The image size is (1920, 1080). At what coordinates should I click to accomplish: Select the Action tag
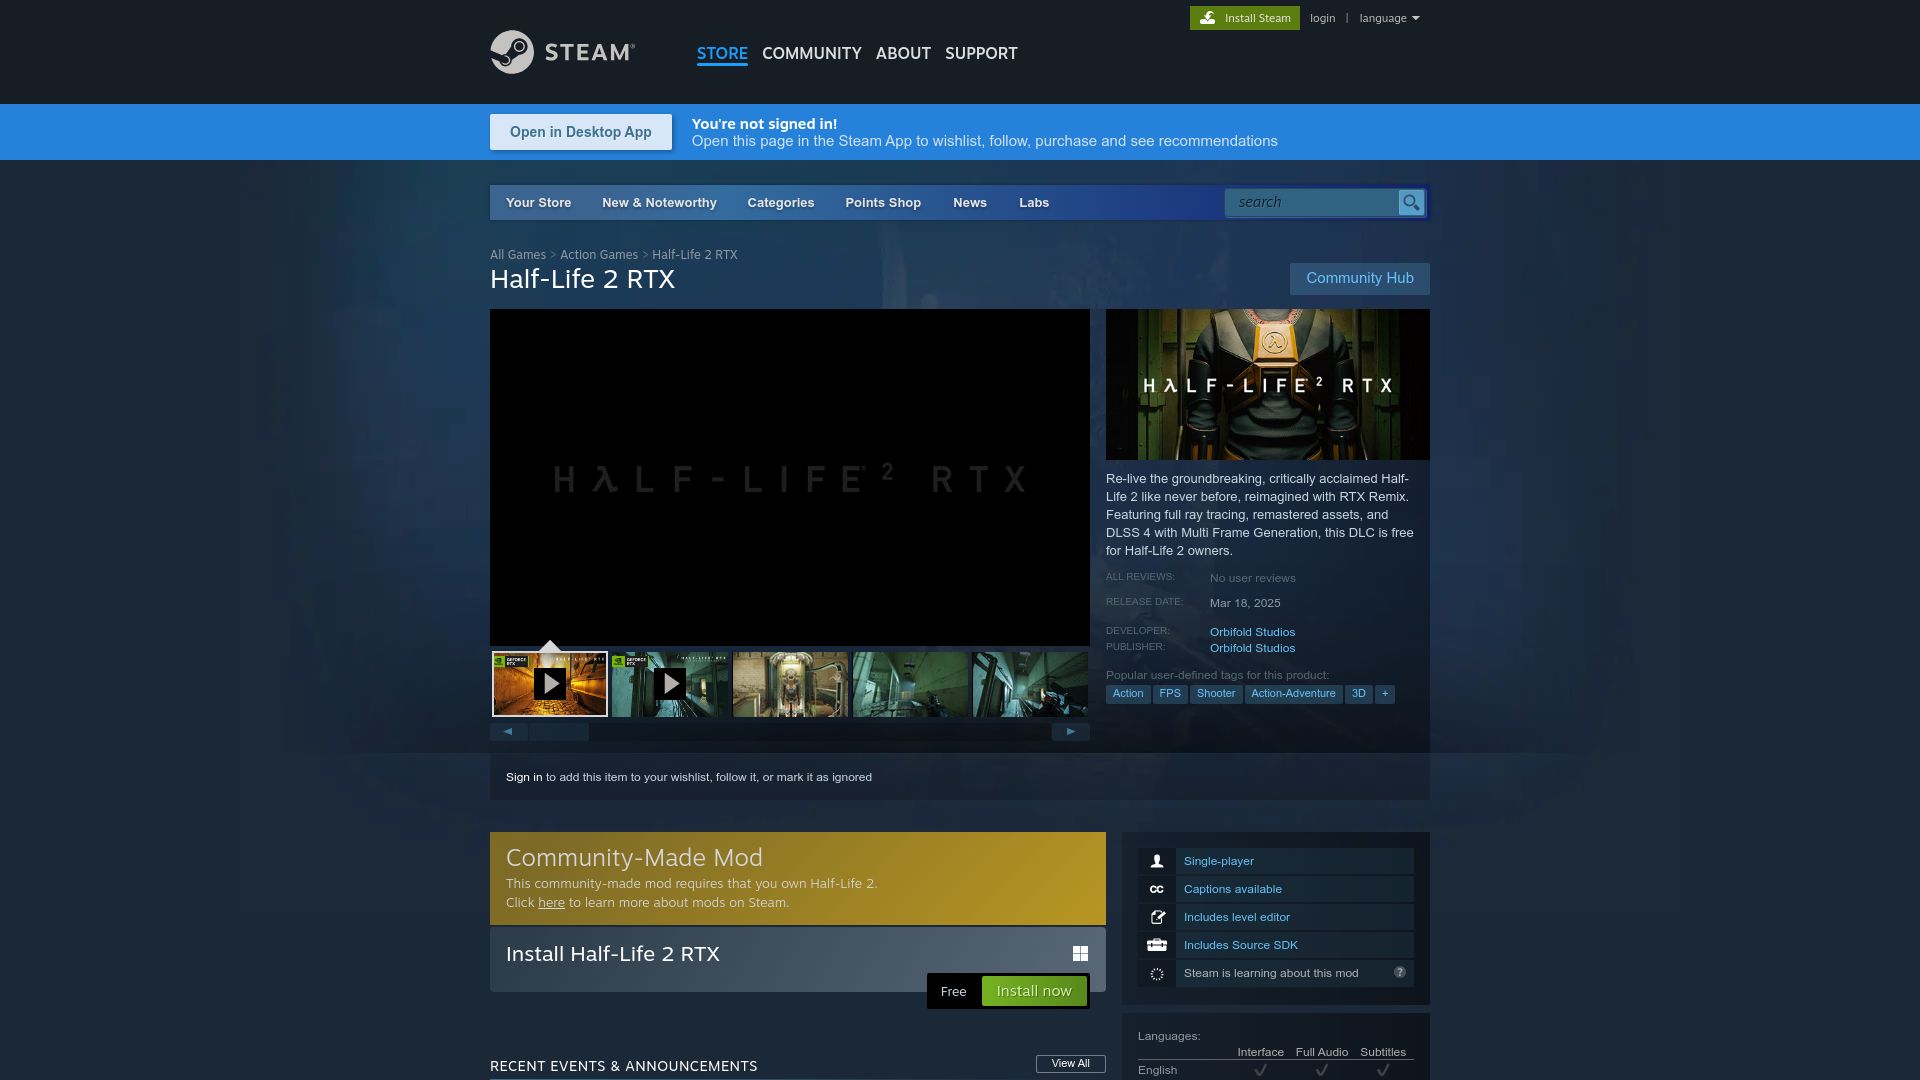click(1128, 694)
